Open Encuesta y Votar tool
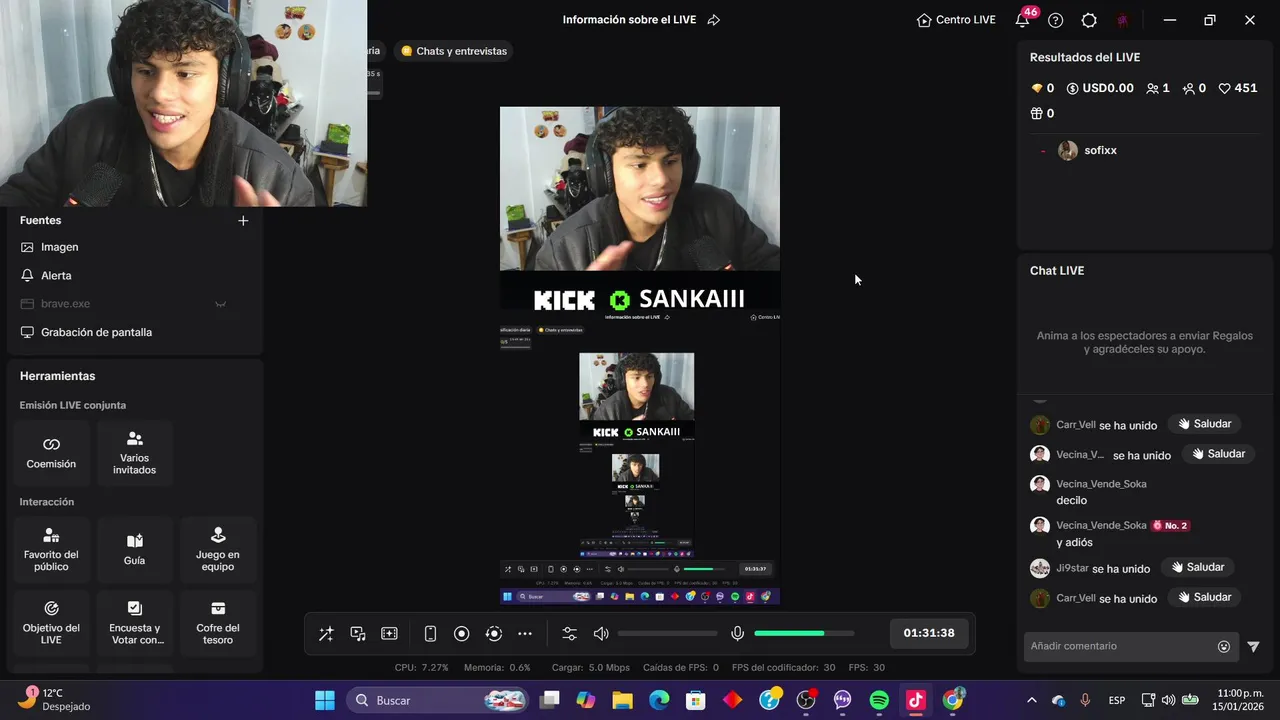This screenshot has width=1280, height=720. 135,623
